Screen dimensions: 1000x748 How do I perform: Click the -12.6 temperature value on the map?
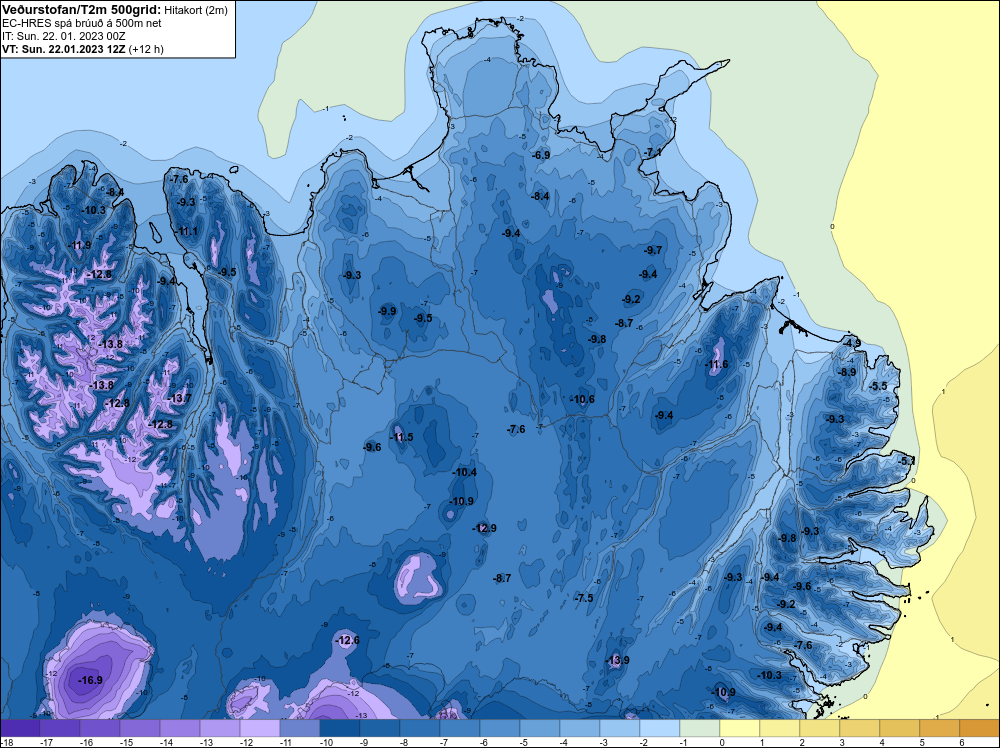tap(348, 640)
